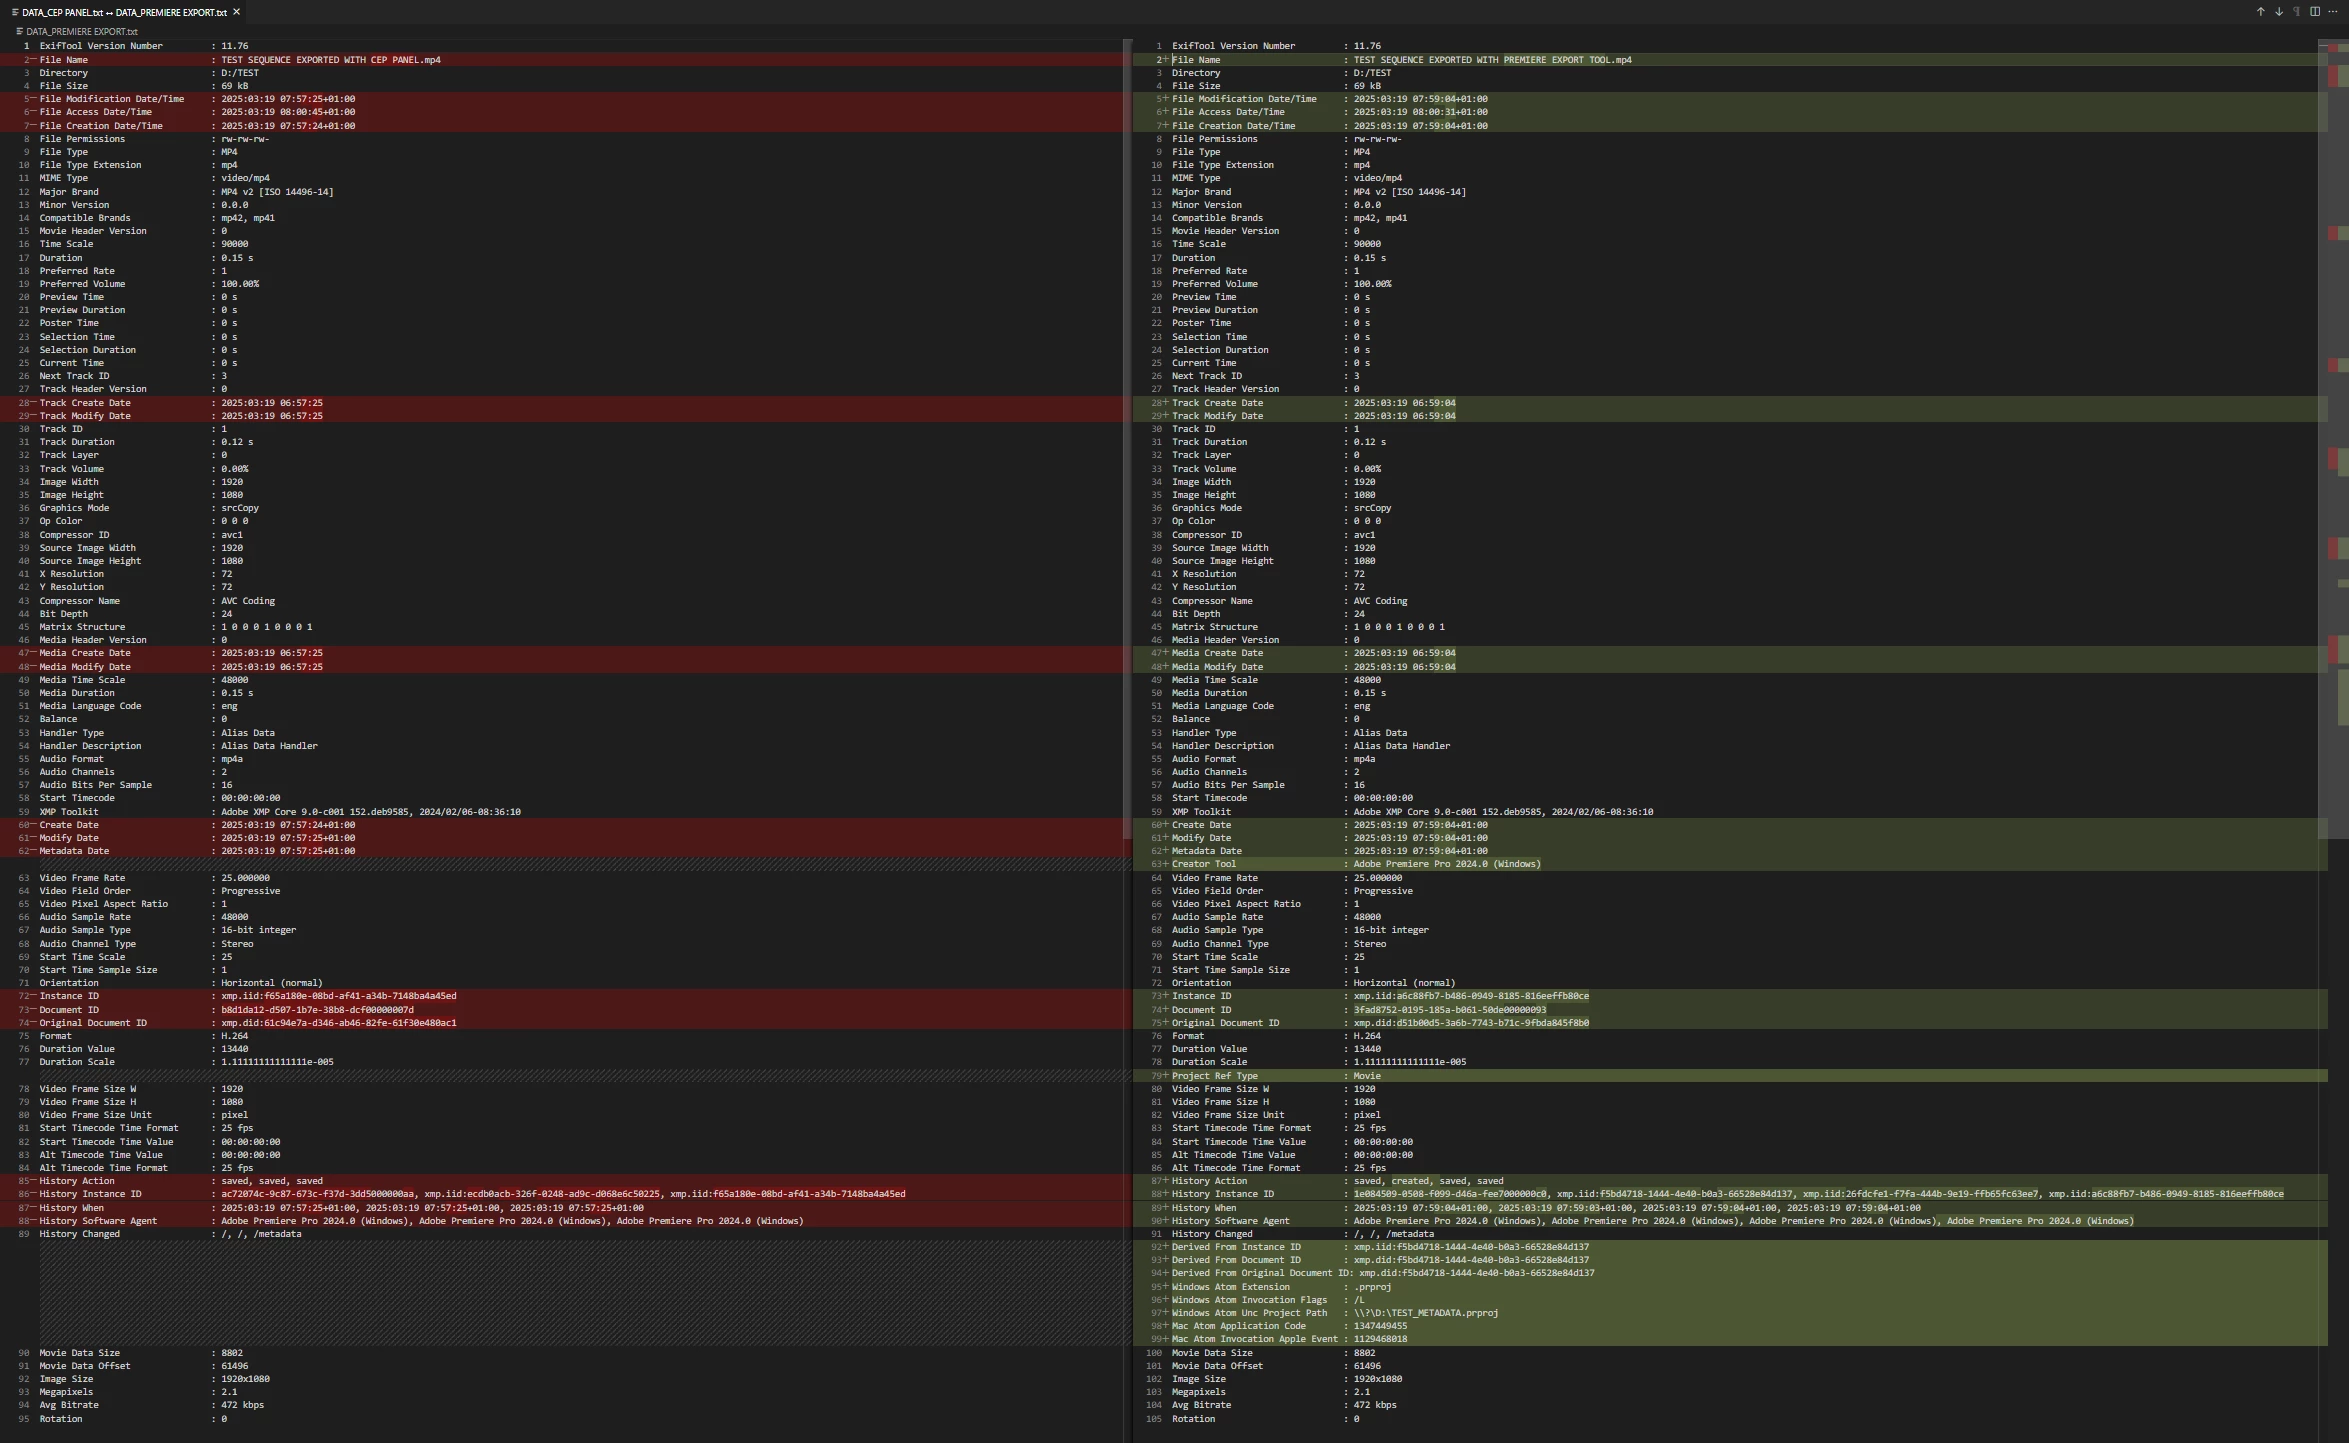This screenshot has height=1443, width=2349.
Task: Click line number 105 in right pane
Action: [1153, 1419]
